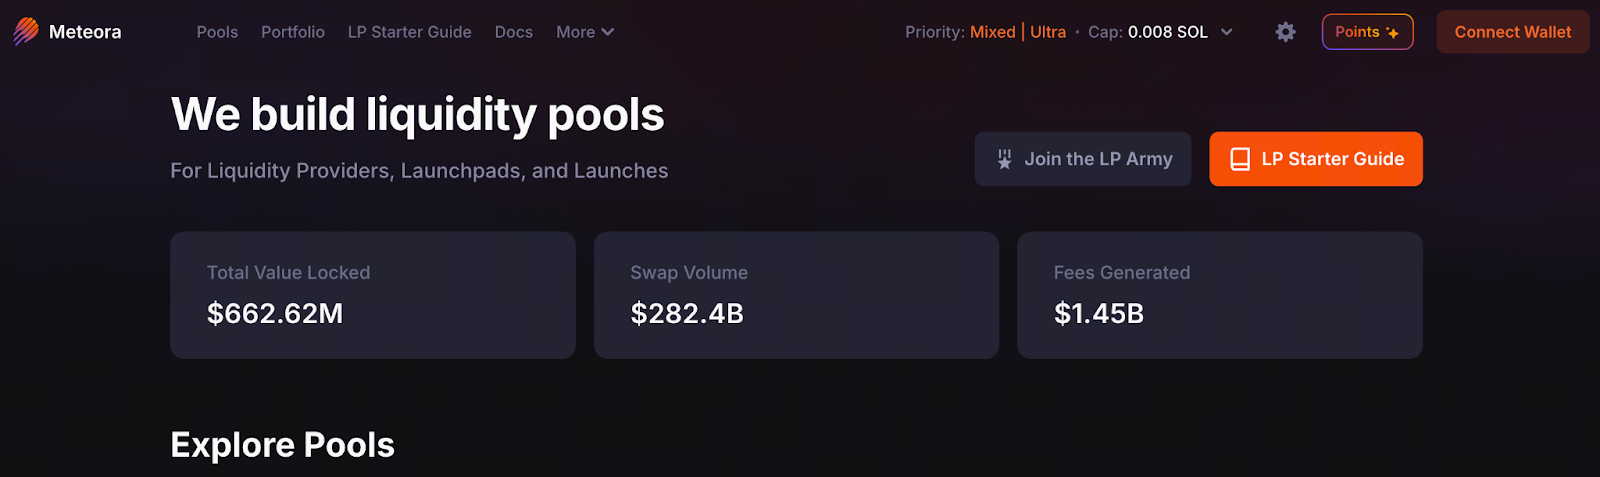
Task: Select LP Starter Guide in the top navigation
Action: pos(409,32)
